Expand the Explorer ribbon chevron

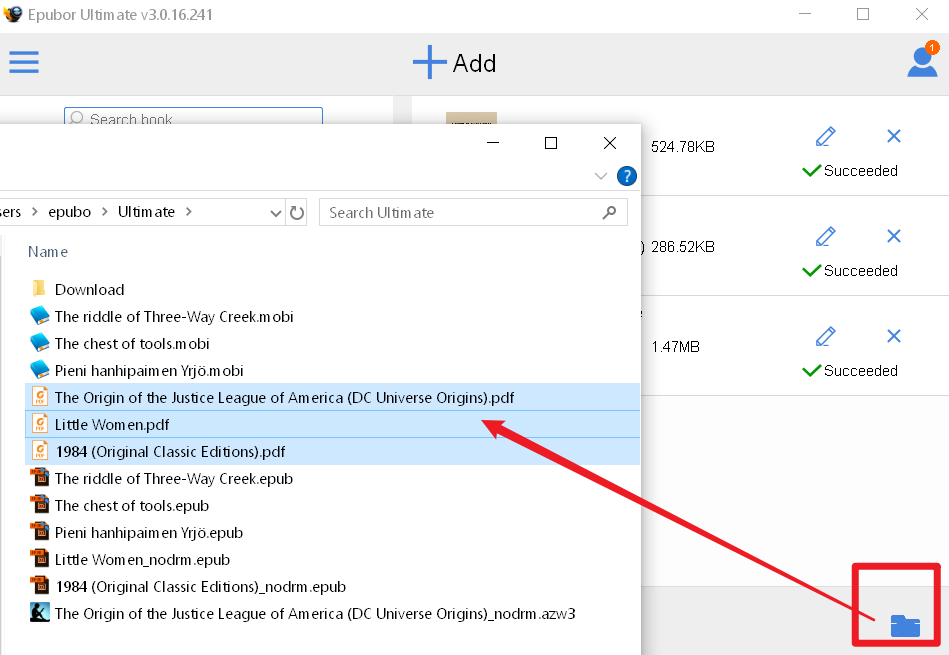[x=600, y=176]
